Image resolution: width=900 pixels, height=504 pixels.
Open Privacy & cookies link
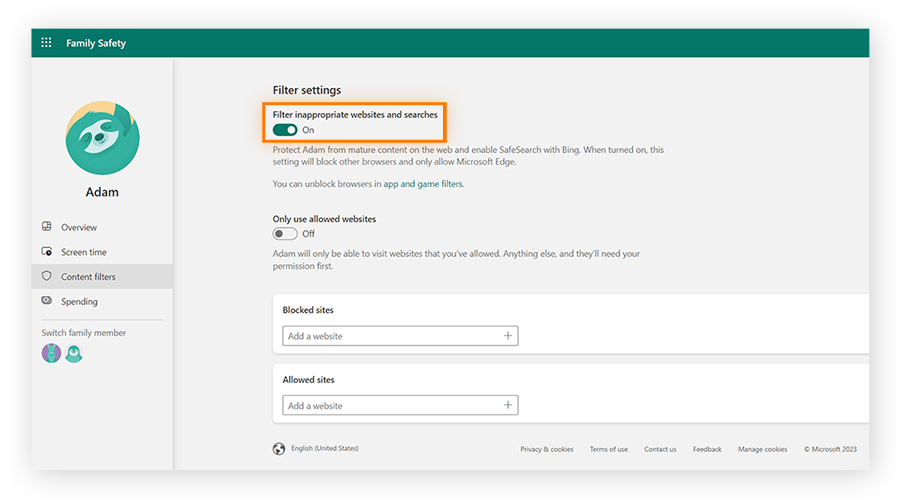pyautogui.click(x=547, y=449)
